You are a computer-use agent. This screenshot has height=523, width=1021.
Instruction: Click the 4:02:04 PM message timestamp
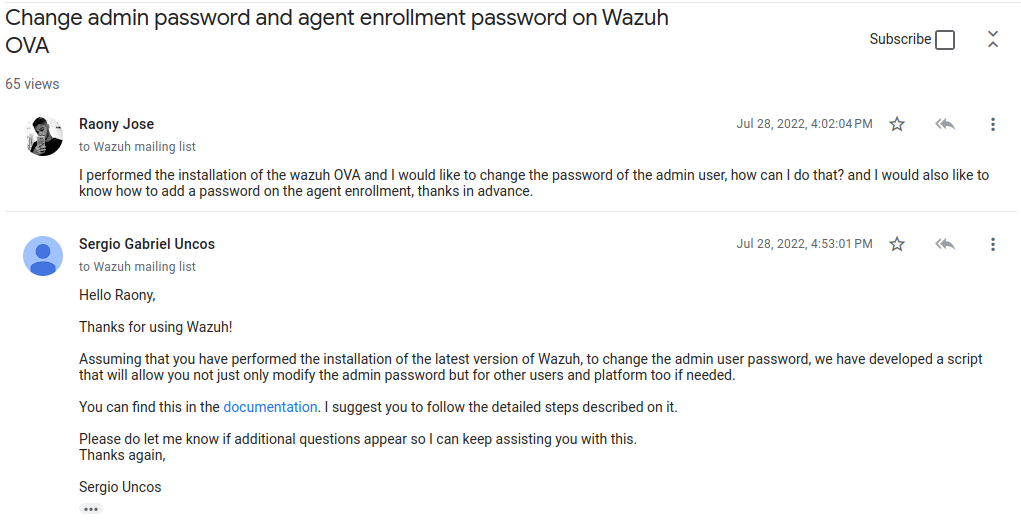click(x=804, y=124)
